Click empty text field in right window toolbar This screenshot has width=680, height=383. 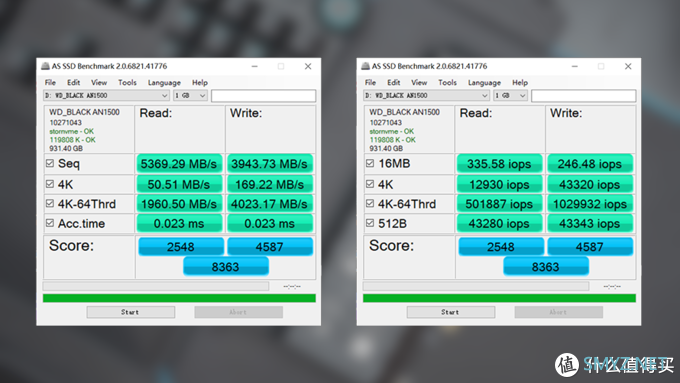point(583,96)
